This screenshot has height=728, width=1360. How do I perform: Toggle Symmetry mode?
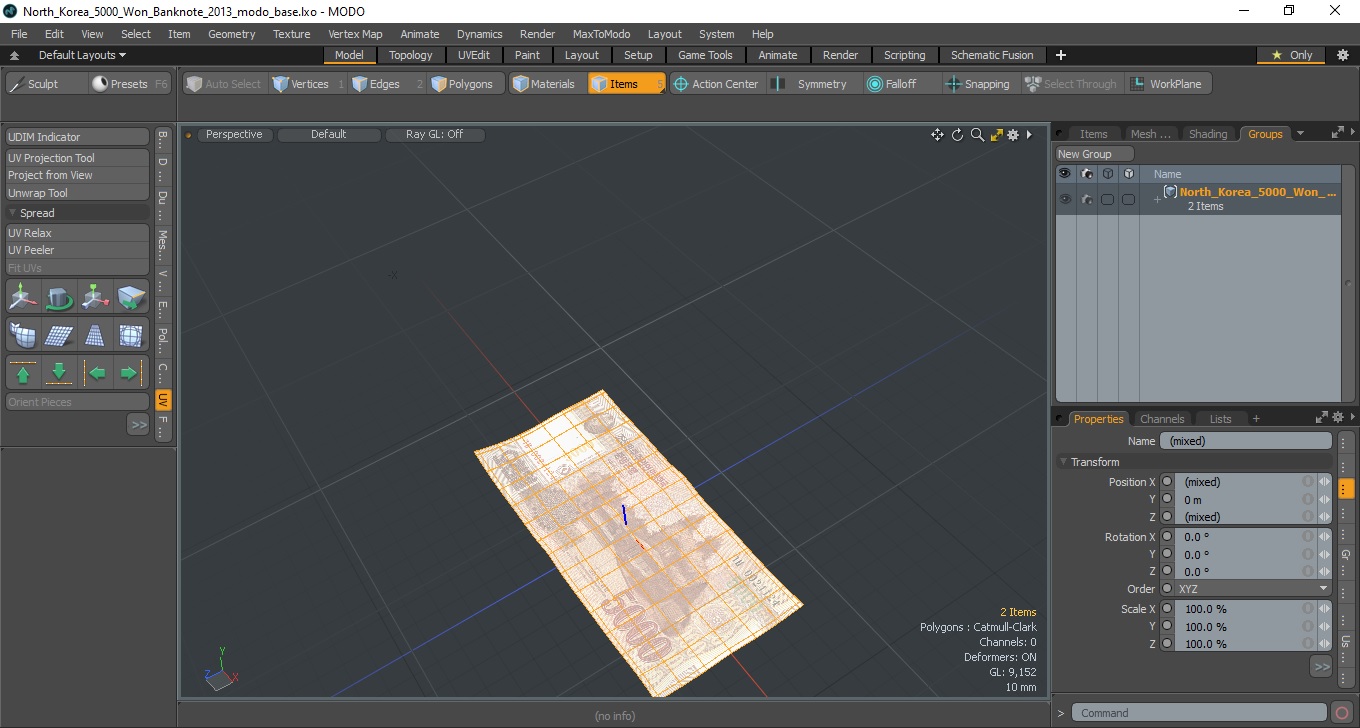pyautogui.click(x=811, y=84)
